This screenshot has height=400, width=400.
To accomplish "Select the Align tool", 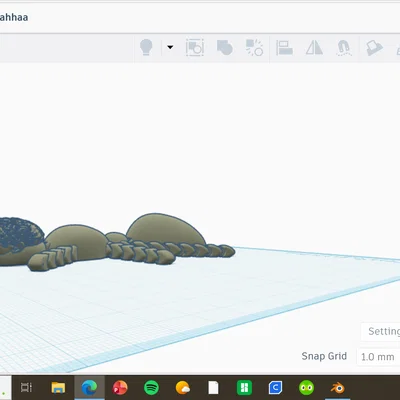I will (284, 48).
